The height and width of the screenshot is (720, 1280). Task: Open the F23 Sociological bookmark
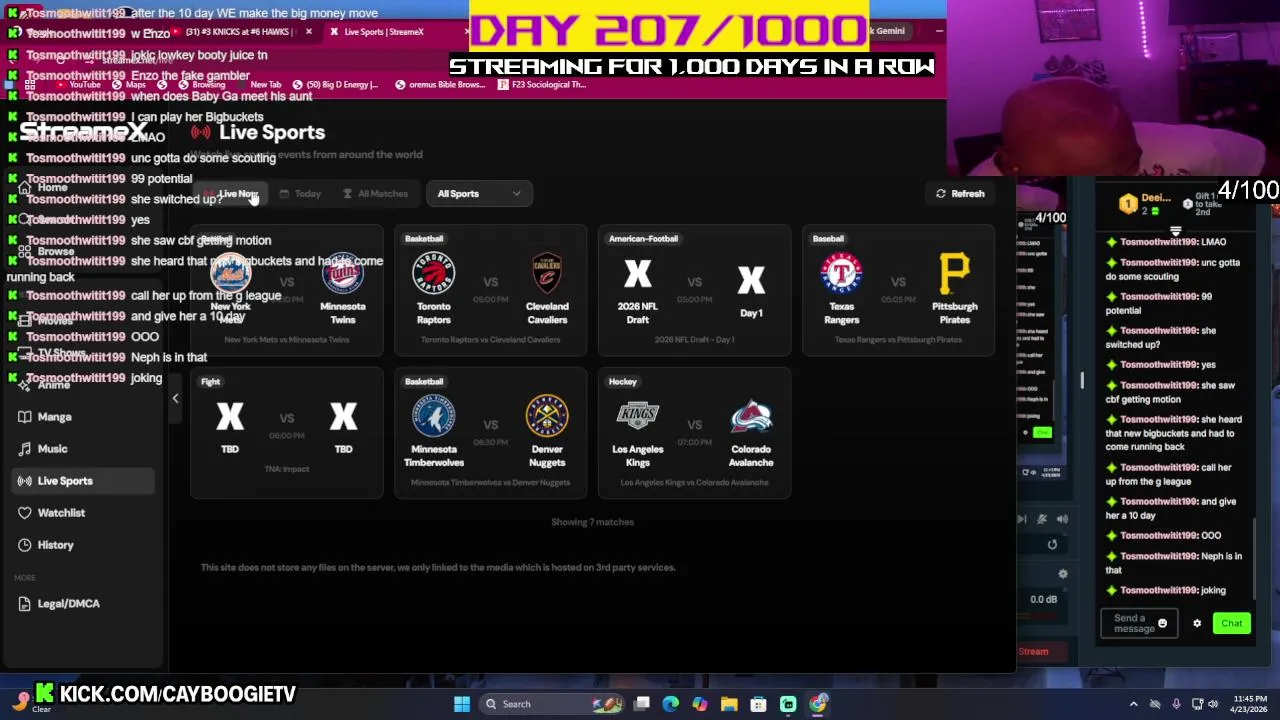point(540,85)
